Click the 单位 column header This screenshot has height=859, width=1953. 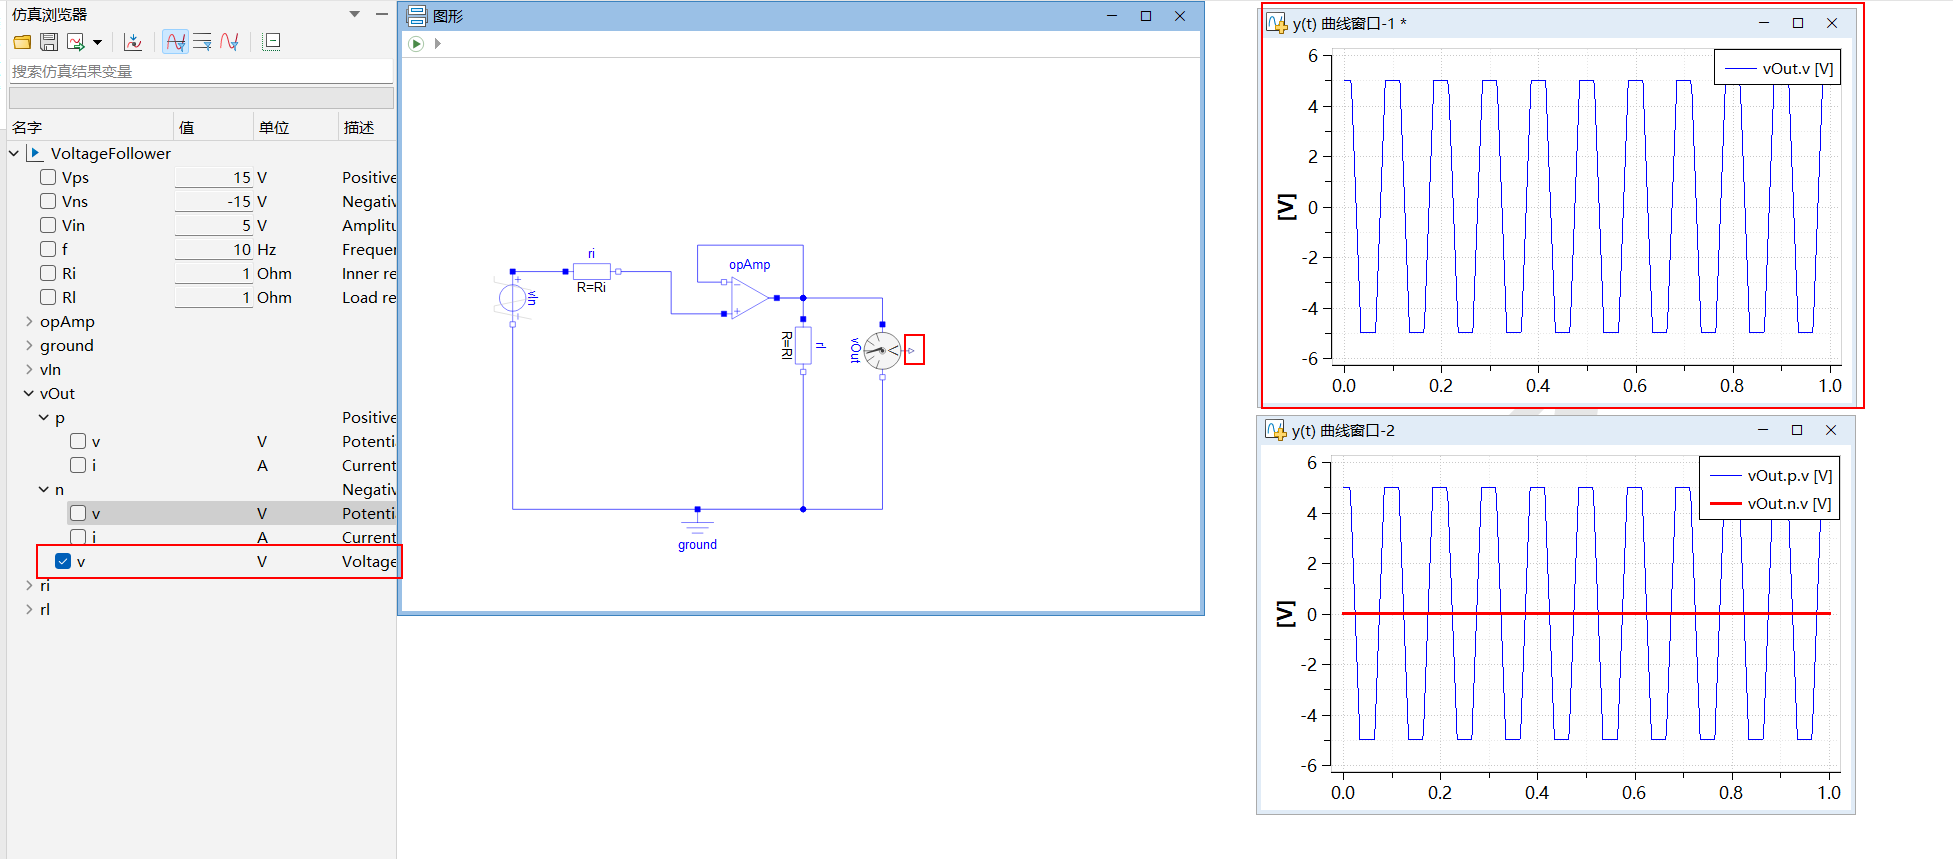click(274, 127)
